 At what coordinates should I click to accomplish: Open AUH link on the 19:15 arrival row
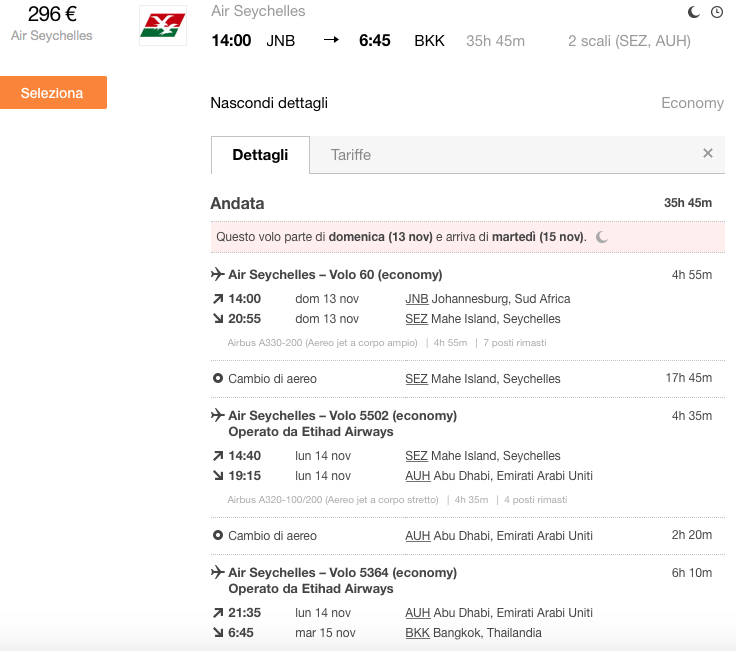click(418, 476)
